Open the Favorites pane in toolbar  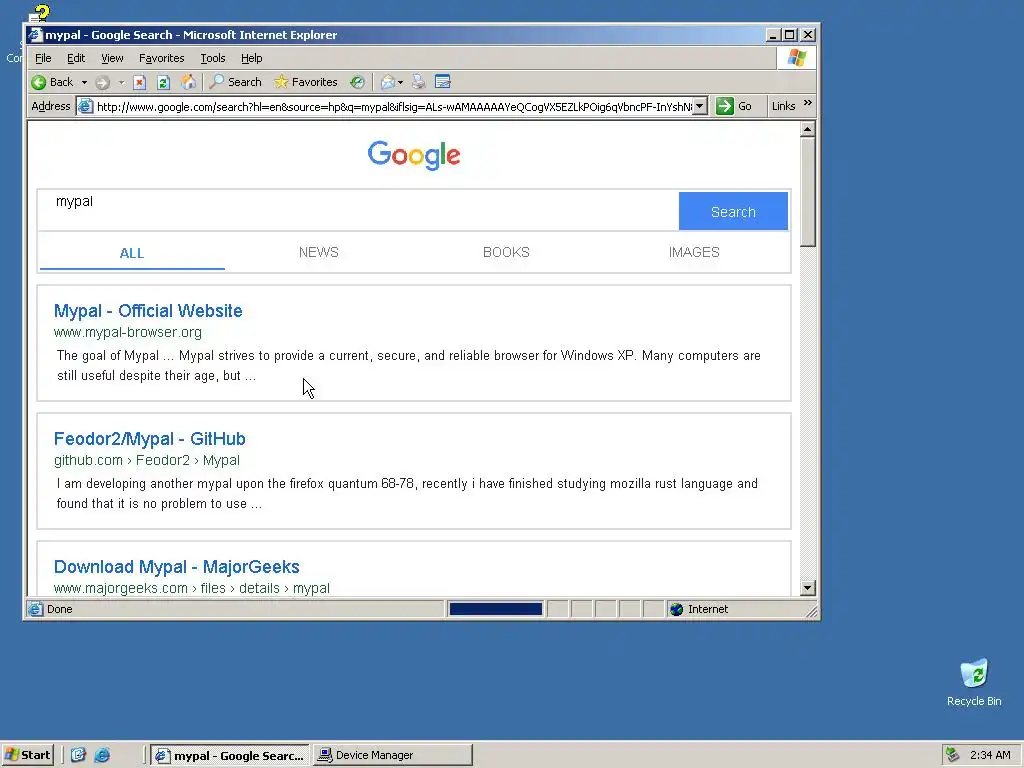click(306, 82)
